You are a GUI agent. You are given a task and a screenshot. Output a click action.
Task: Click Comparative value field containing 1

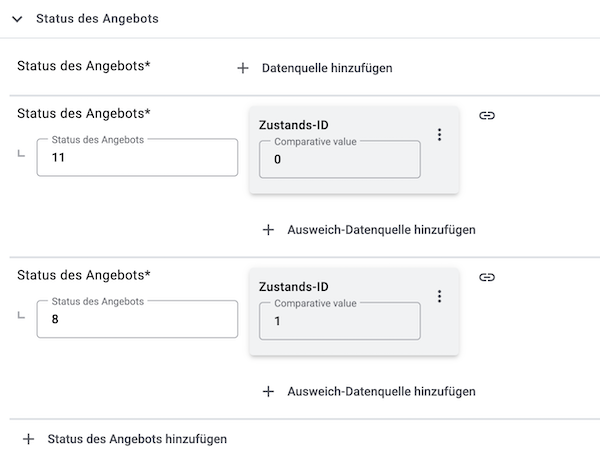pyautogui.click(x=339, y=321)
